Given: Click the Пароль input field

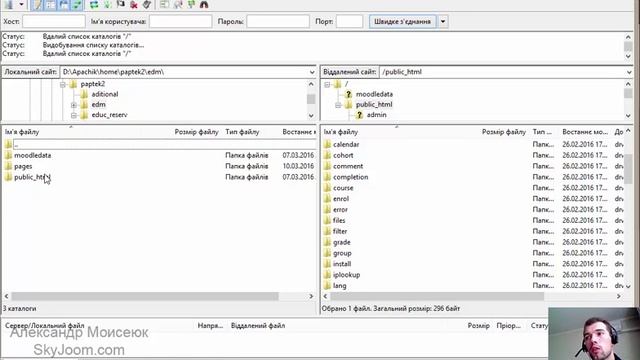Looking at the screenshot, I should pos(278,21).
